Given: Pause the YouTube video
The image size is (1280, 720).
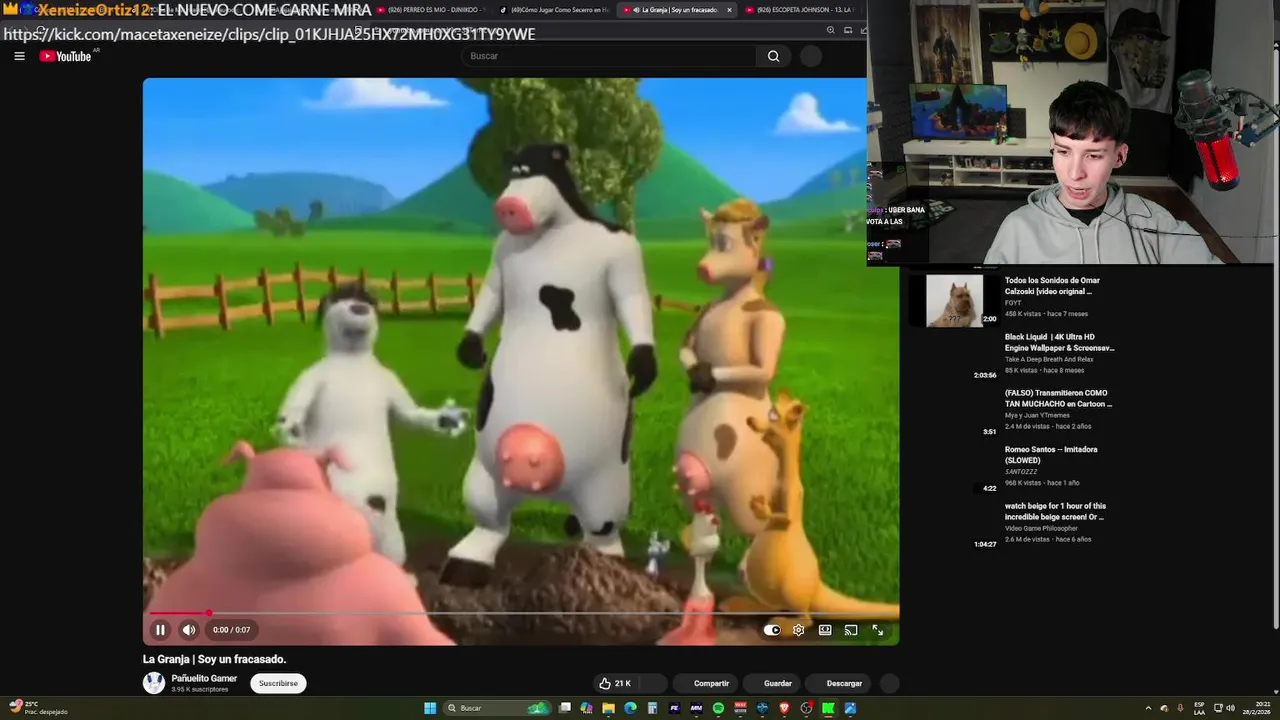Looking at the screenshot, I should pos(160,630).
